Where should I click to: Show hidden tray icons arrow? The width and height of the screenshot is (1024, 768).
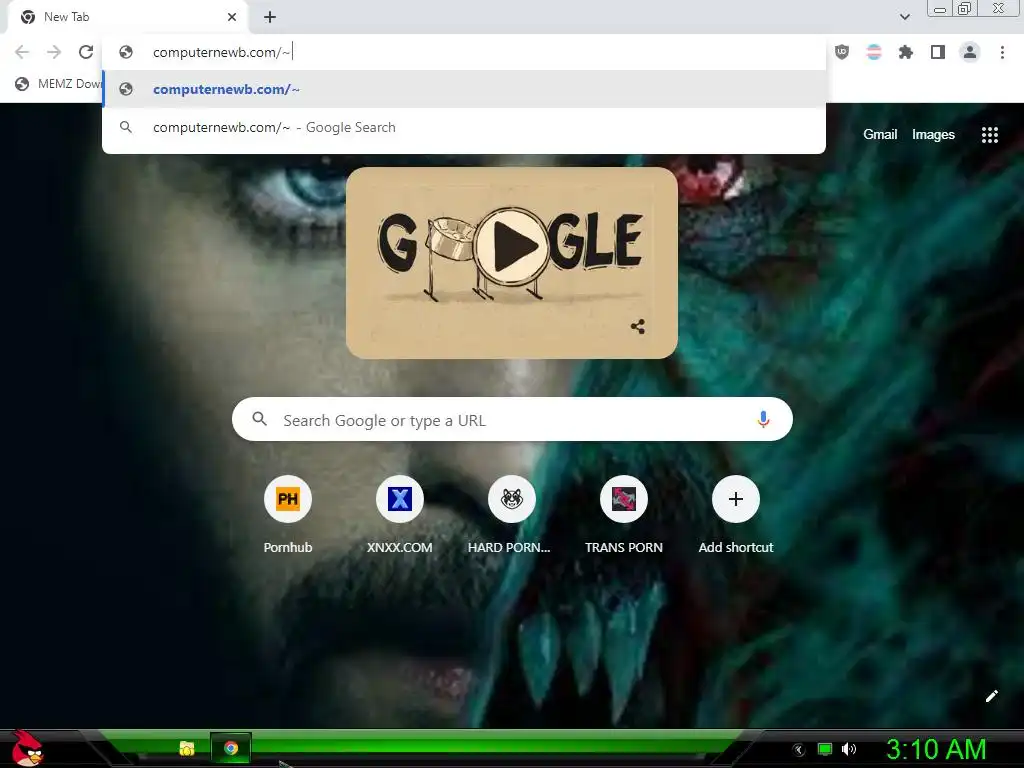point(798,750)
